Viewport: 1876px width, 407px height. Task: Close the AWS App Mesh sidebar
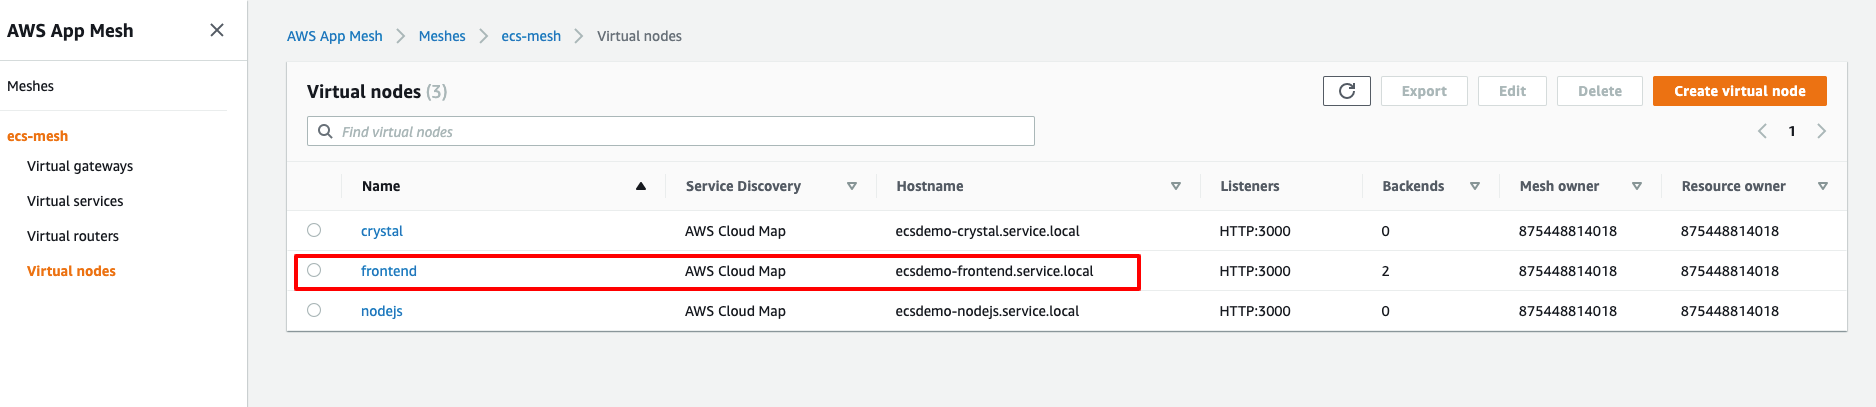[x=217, y=30]
